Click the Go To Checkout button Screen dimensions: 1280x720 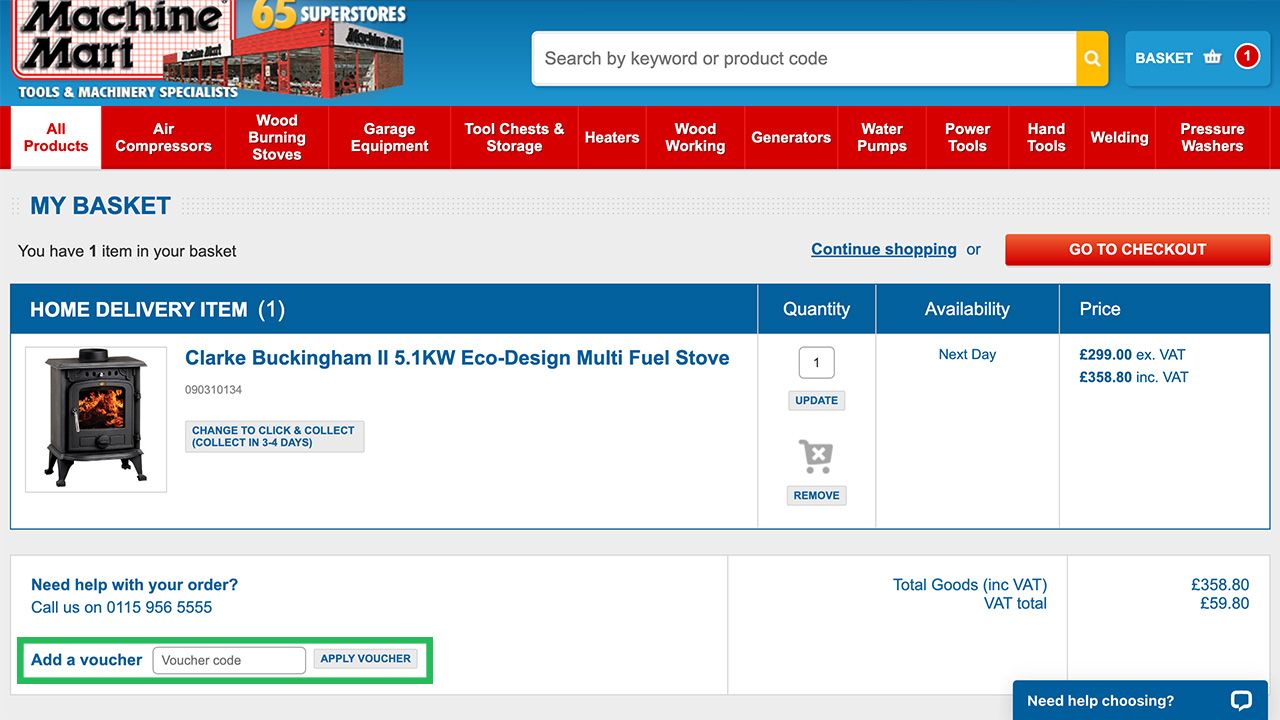(x=1138, y=250)
